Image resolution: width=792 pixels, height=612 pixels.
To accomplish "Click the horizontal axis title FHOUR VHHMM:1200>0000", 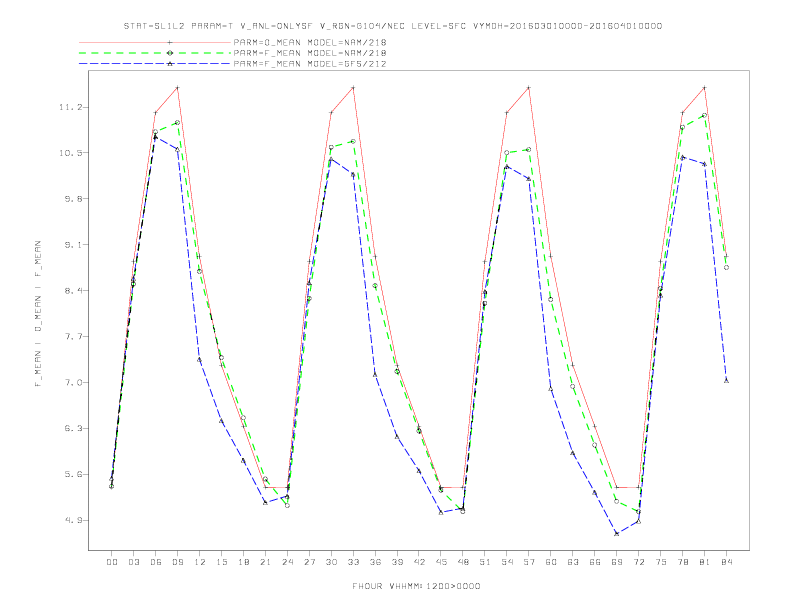I will coord(416,586).
